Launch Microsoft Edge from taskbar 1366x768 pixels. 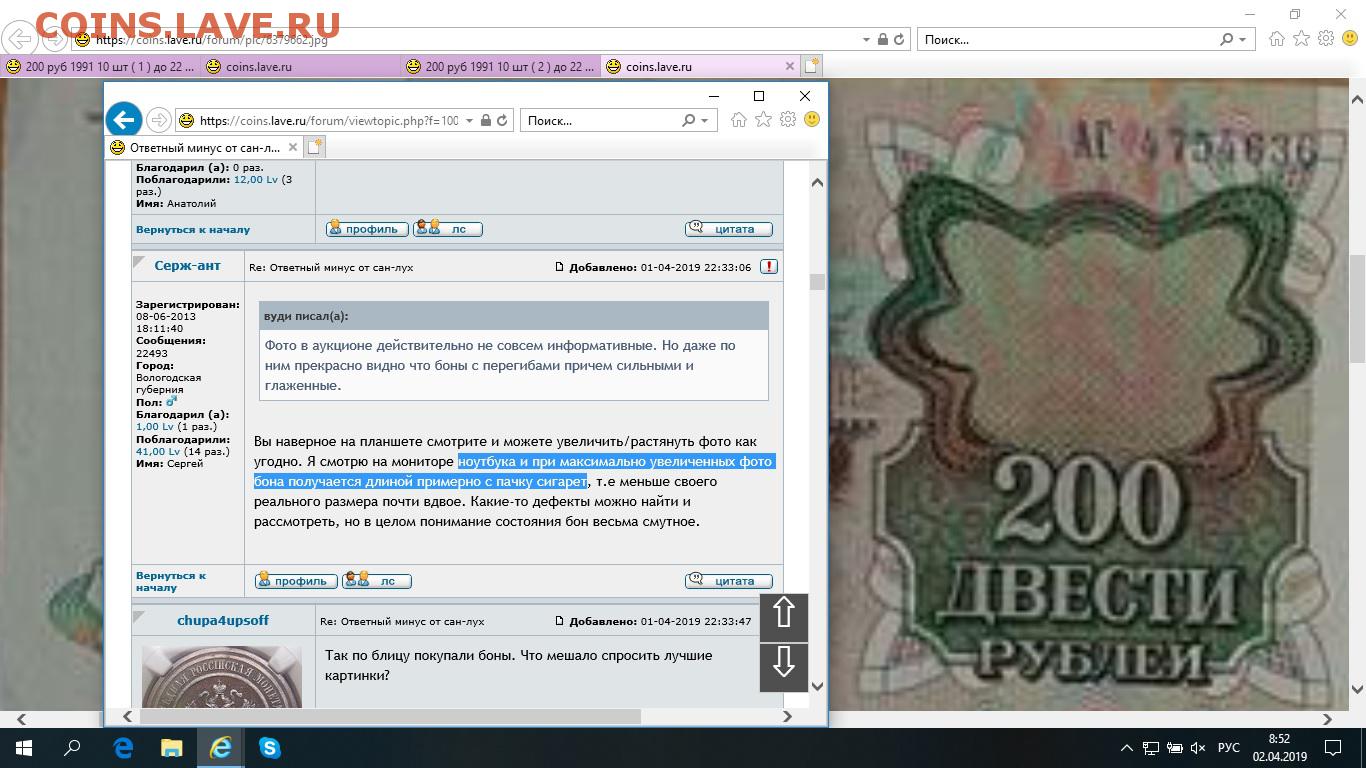(123, 747)
